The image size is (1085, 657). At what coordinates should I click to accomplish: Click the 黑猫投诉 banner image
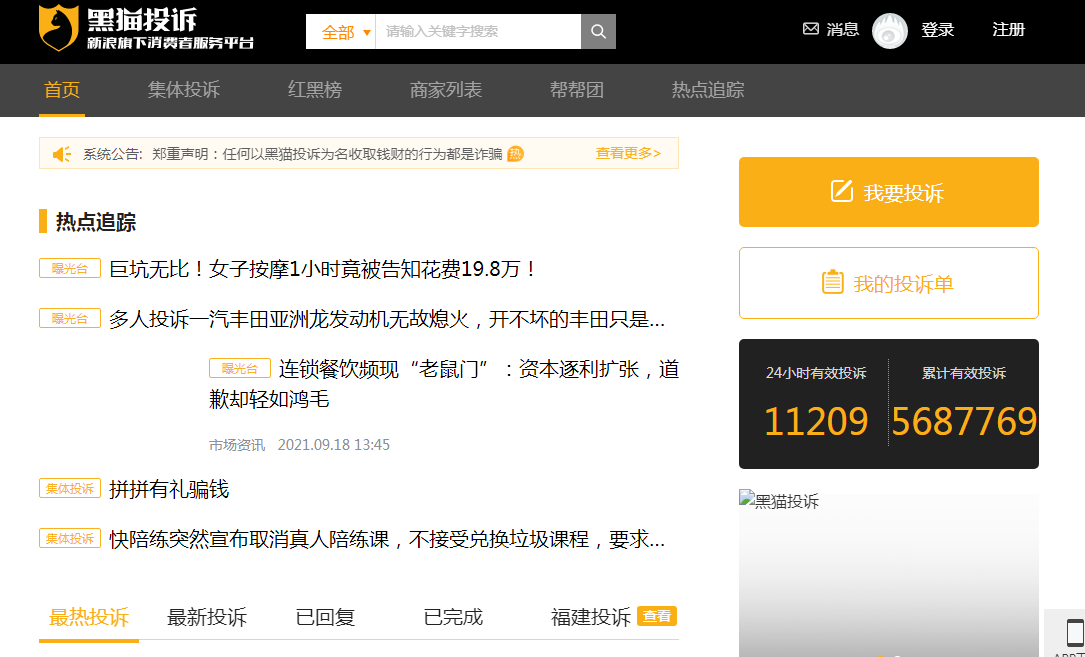888,575
